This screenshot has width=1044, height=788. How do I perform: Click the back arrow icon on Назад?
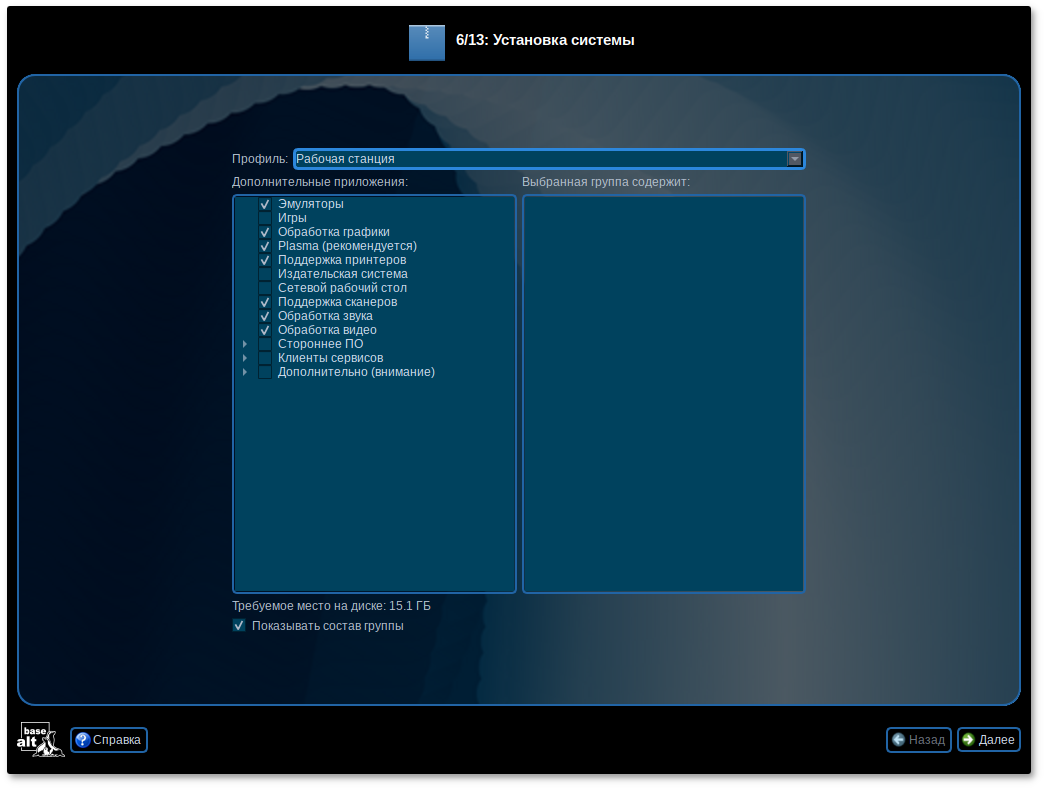pos(898,740)
